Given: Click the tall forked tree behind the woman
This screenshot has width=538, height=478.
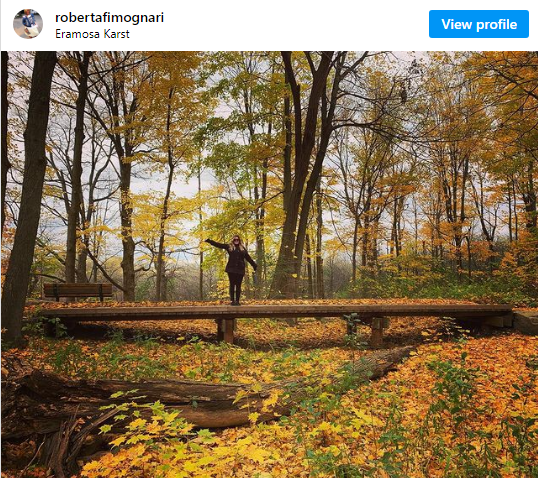Looking at the screenshot, I should 302,172.
